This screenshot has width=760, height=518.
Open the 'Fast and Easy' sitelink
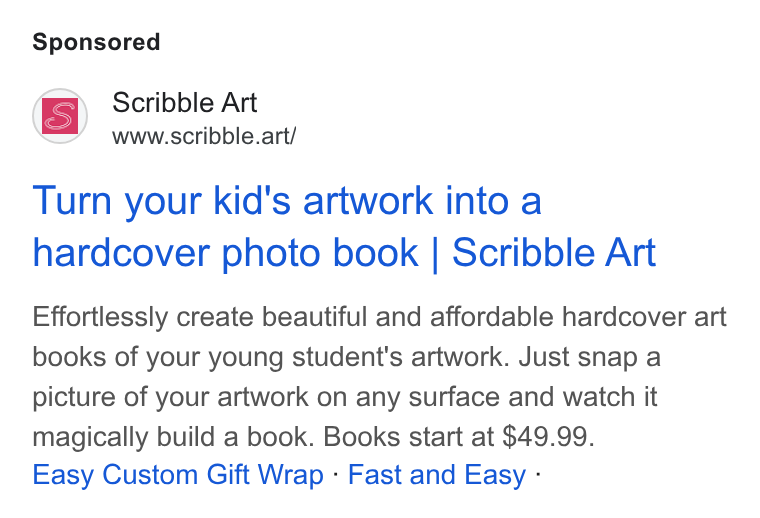[437, 474]
